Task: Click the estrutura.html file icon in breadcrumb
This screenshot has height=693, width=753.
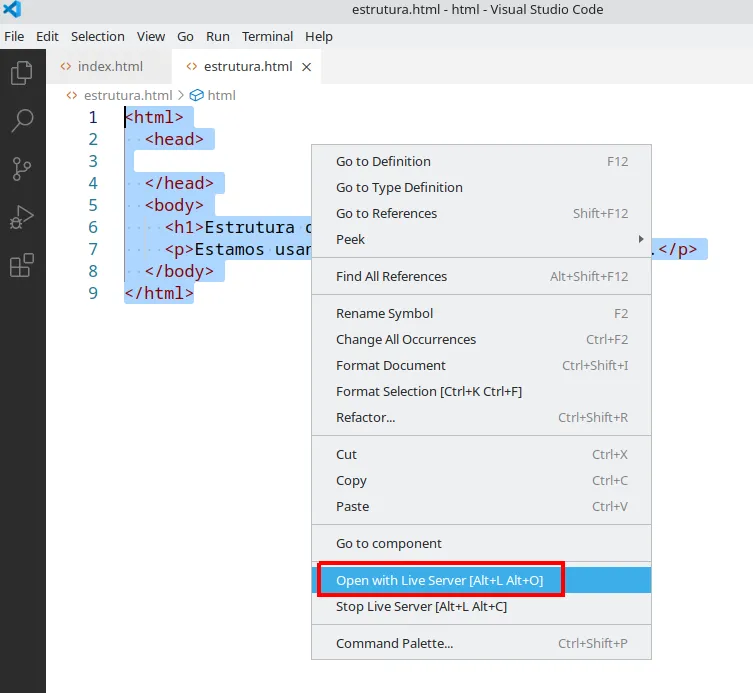Action: pos(72,95)
